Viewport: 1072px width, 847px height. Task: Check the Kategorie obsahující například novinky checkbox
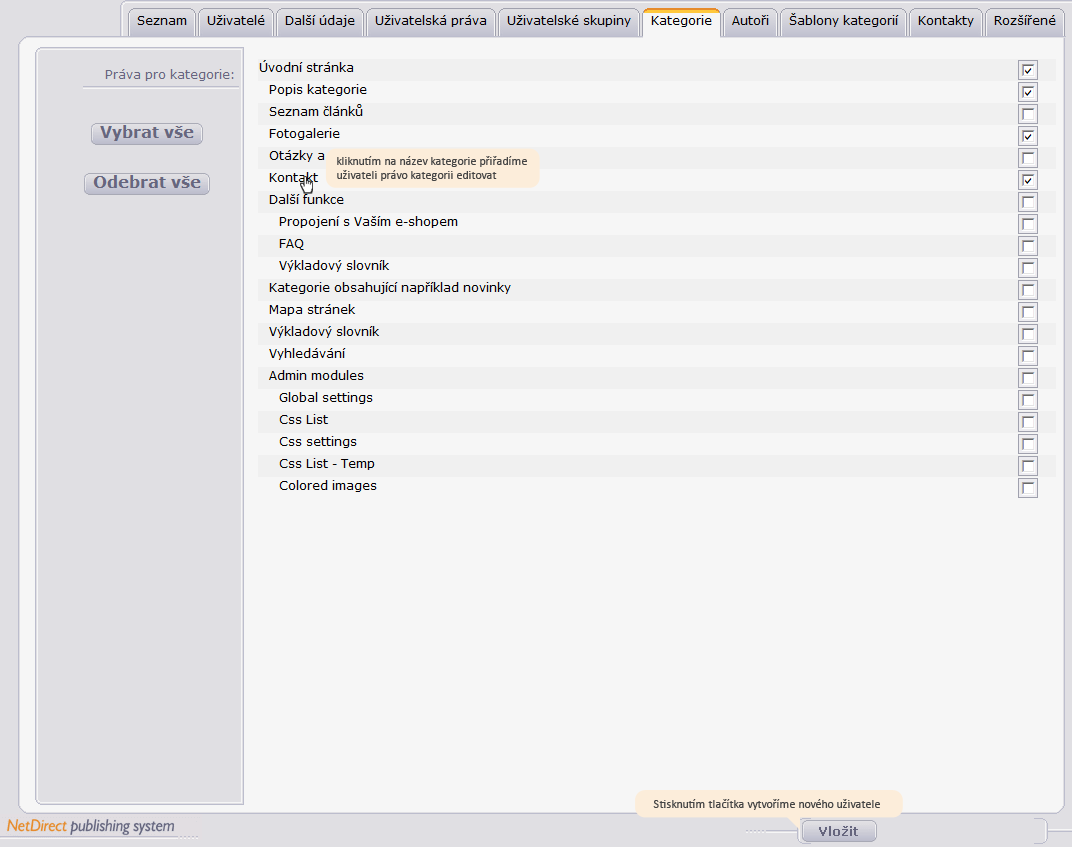1028,290
